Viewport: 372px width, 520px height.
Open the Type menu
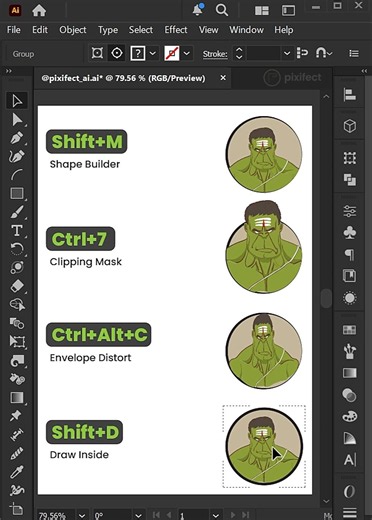click(108, 30)
